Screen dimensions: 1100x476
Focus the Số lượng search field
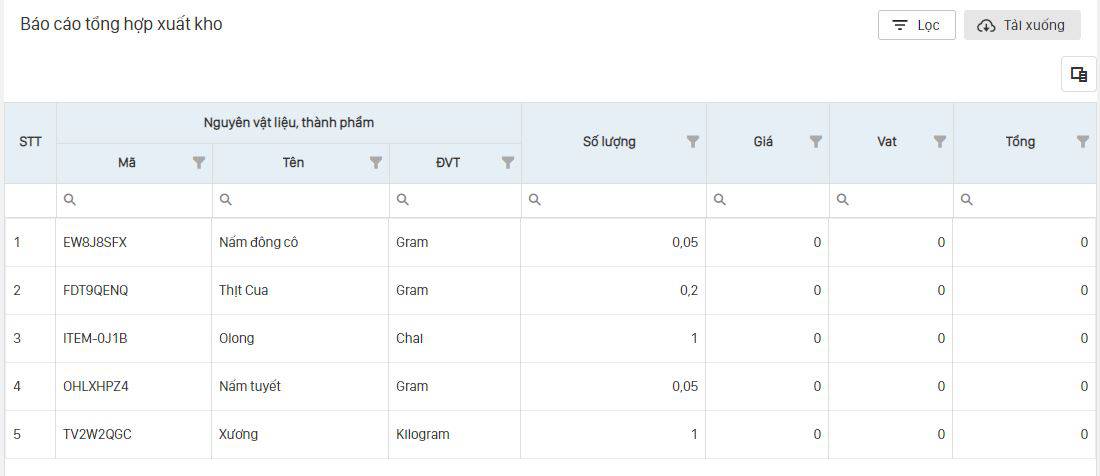pyautogui.click(x=620, y=200)
